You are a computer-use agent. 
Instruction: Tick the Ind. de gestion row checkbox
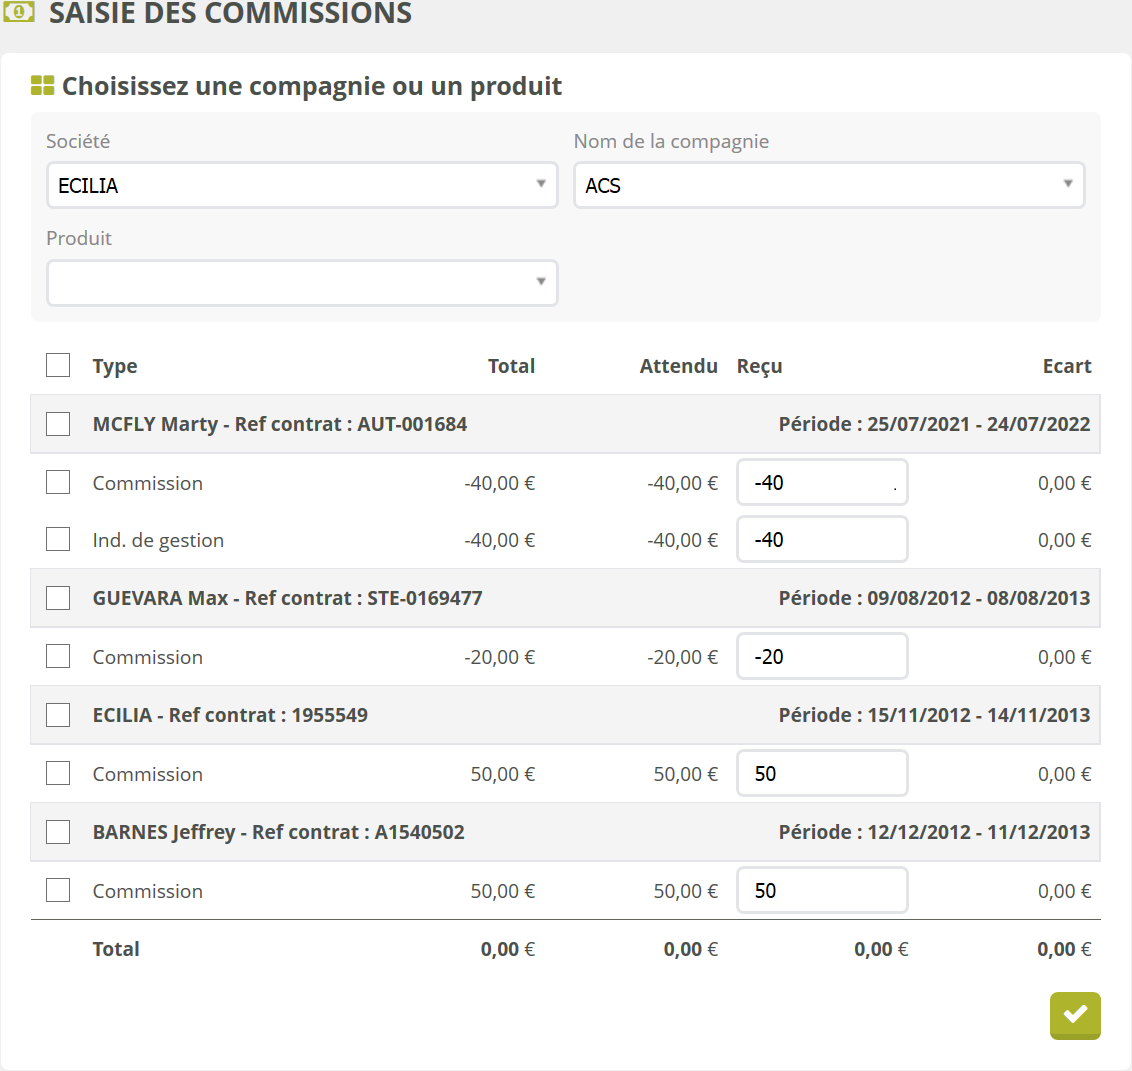click(x=58, y=540)
